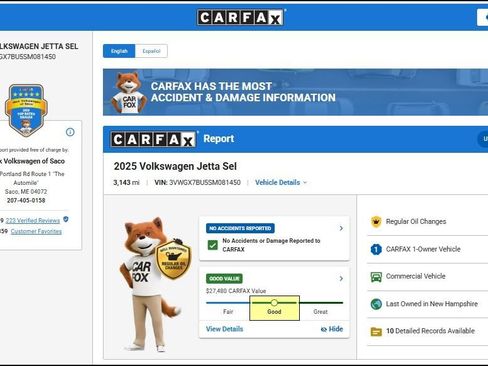Screen dimensions: 488x366
Task: Click the dealer award shield badge
Action: tap(26, 110)
